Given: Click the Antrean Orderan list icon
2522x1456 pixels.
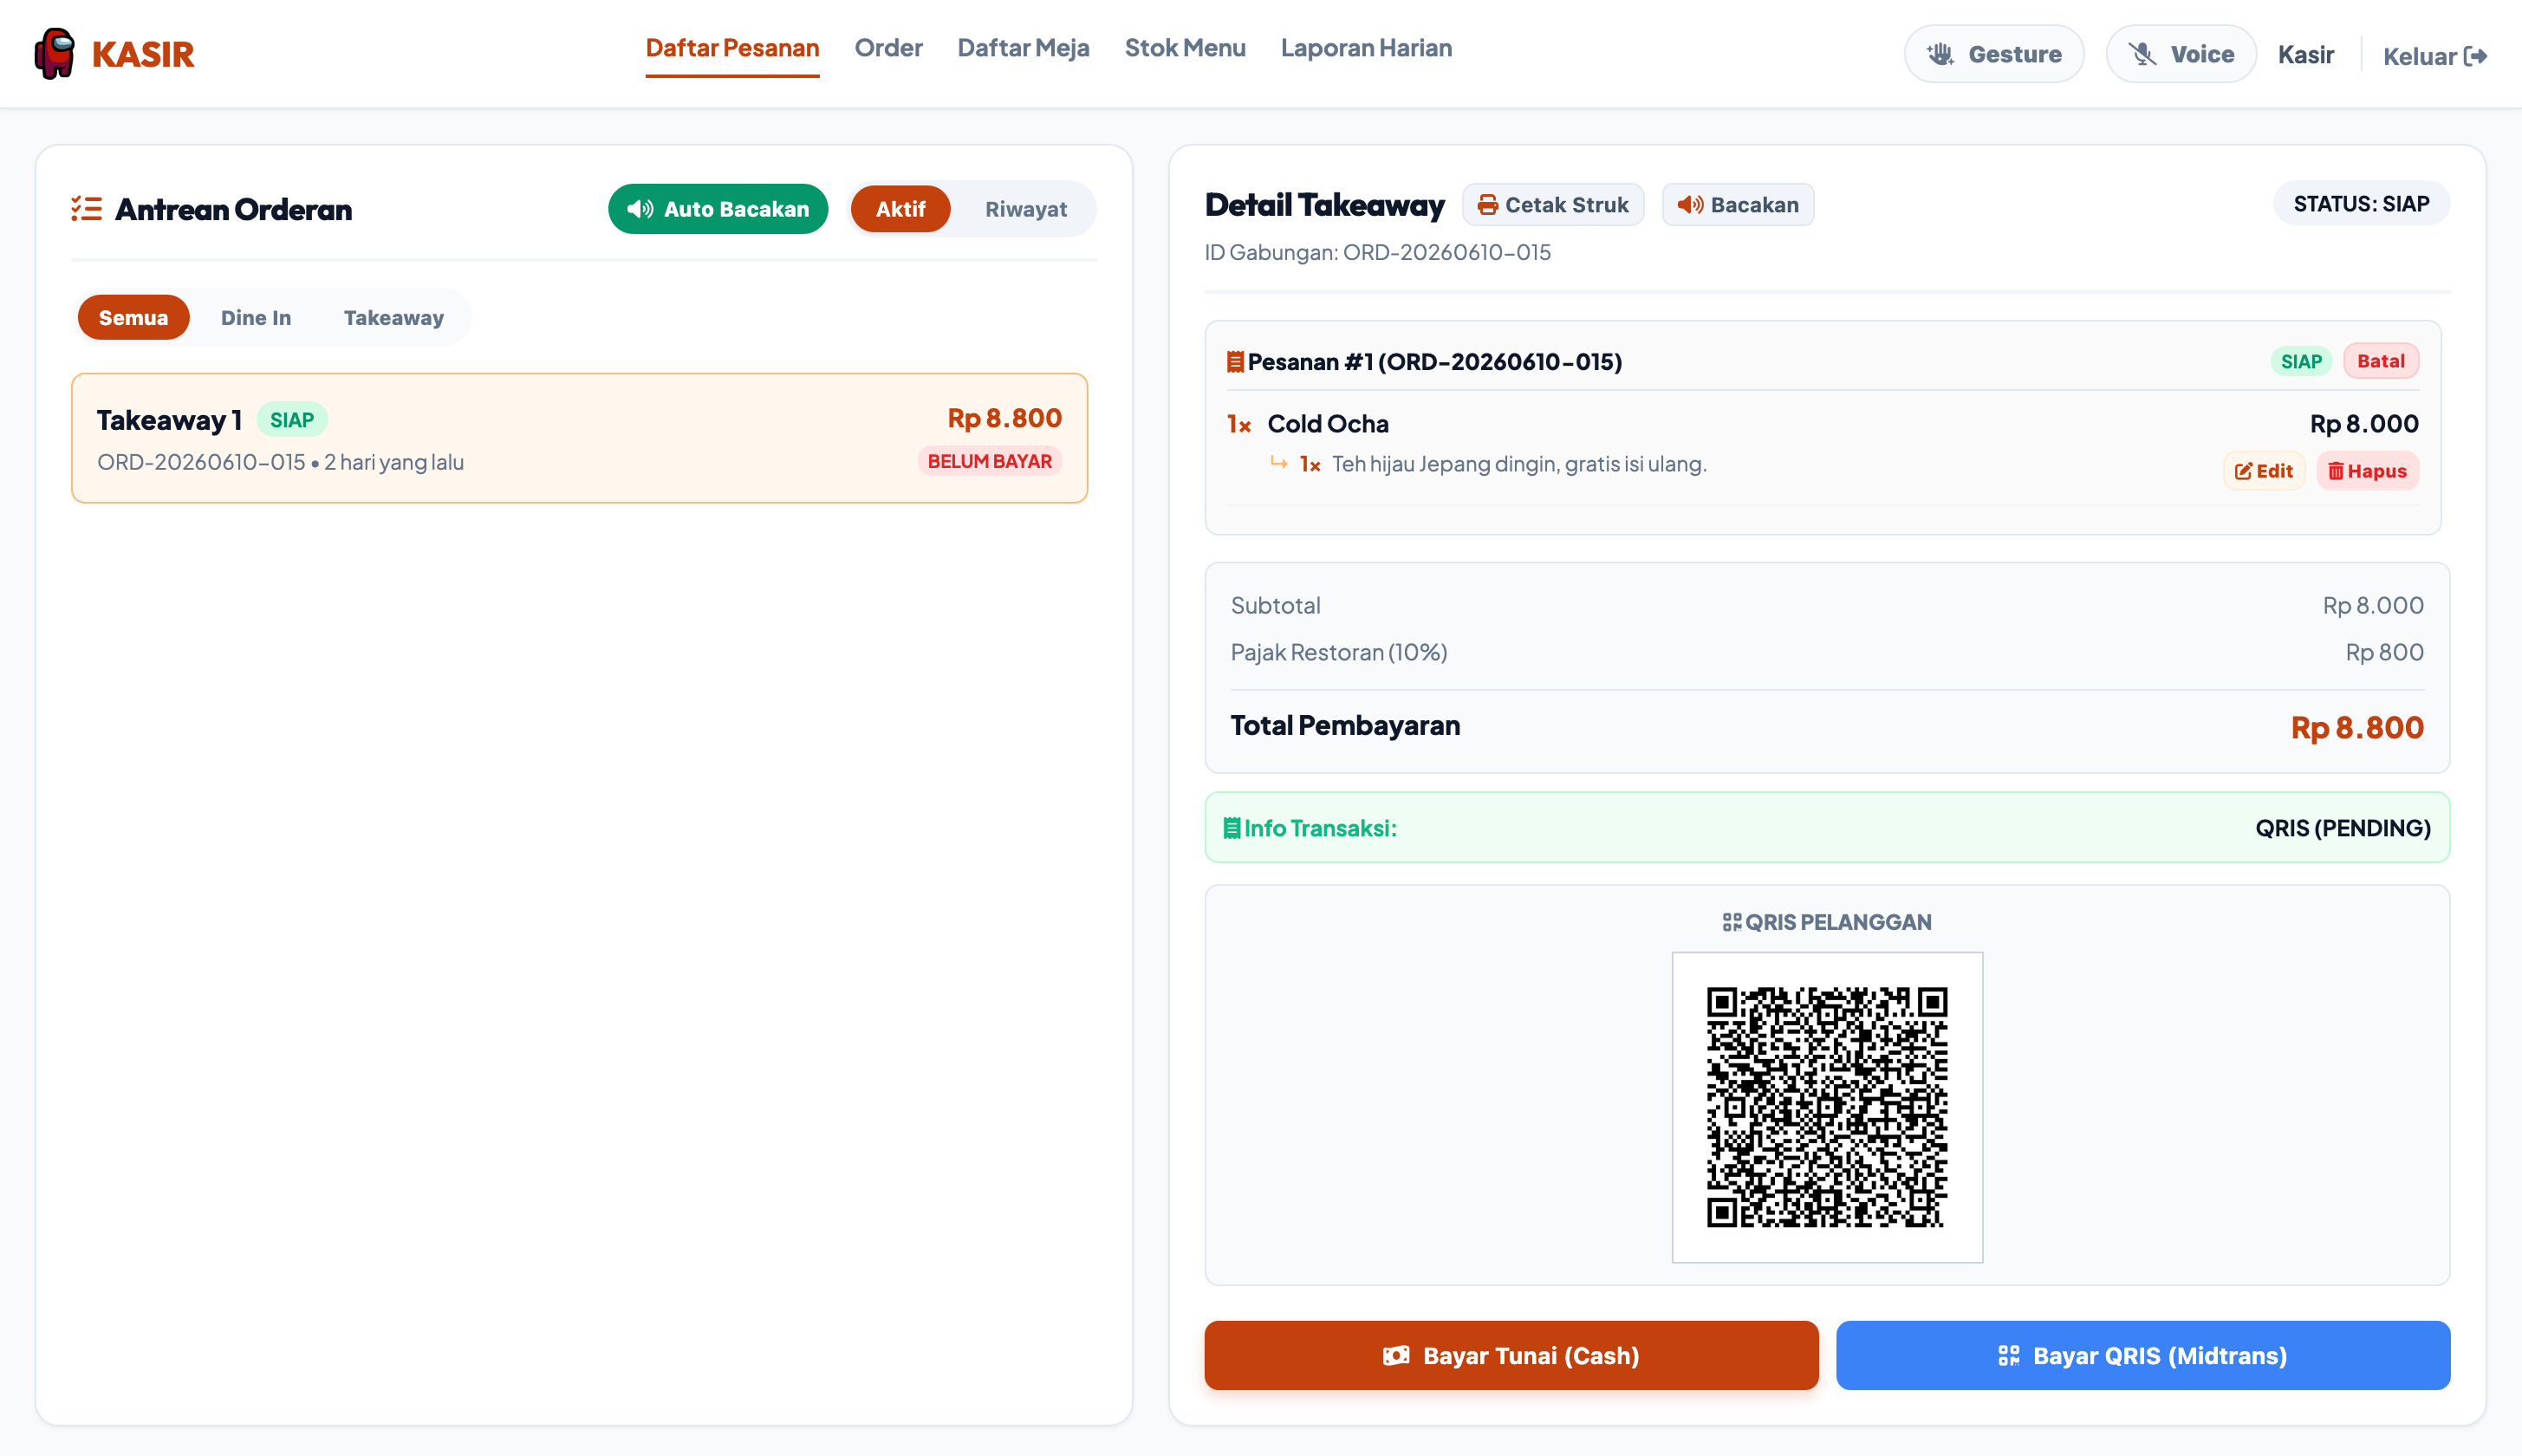Looking at the screenshot, I should point(87,209).
